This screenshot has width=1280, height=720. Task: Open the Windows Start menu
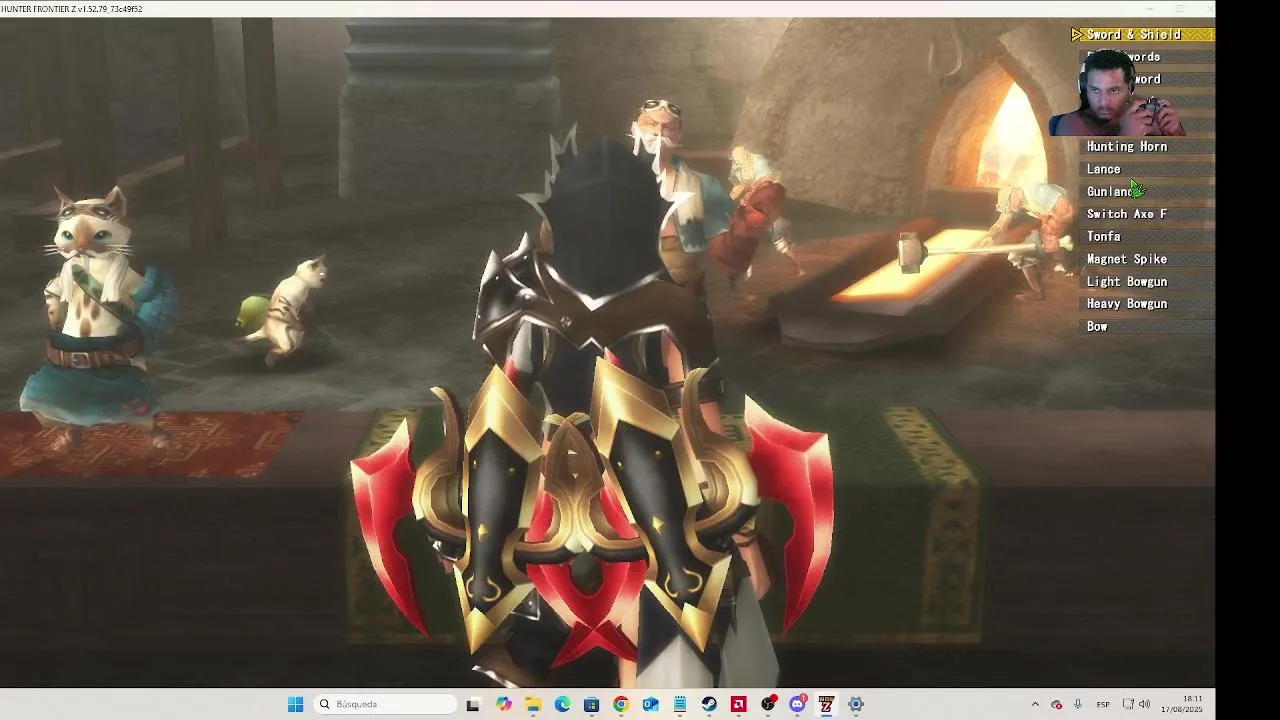(295, 704)
